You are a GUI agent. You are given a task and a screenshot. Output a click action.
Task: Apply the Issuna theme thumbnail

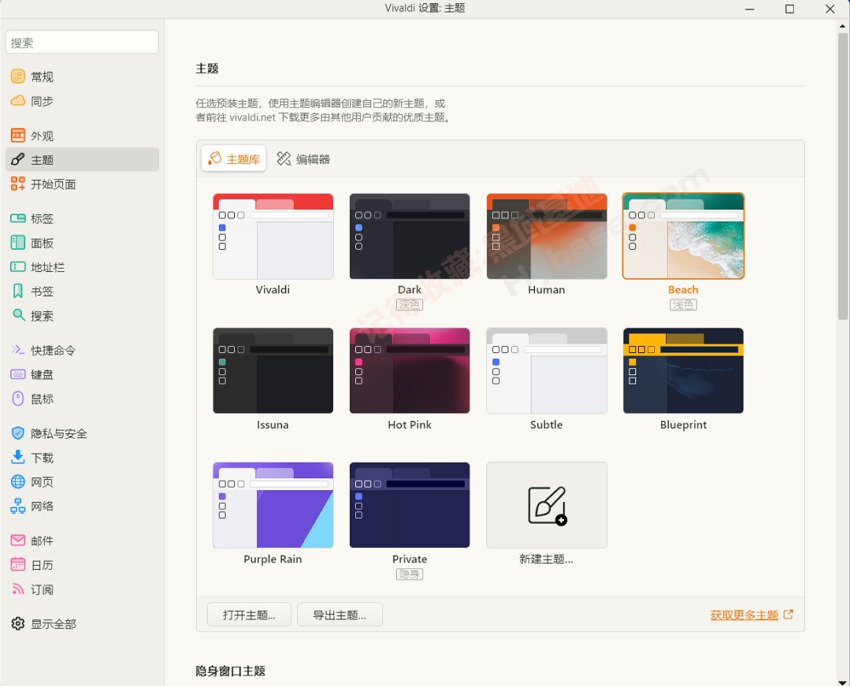click(x=273, y=370)
